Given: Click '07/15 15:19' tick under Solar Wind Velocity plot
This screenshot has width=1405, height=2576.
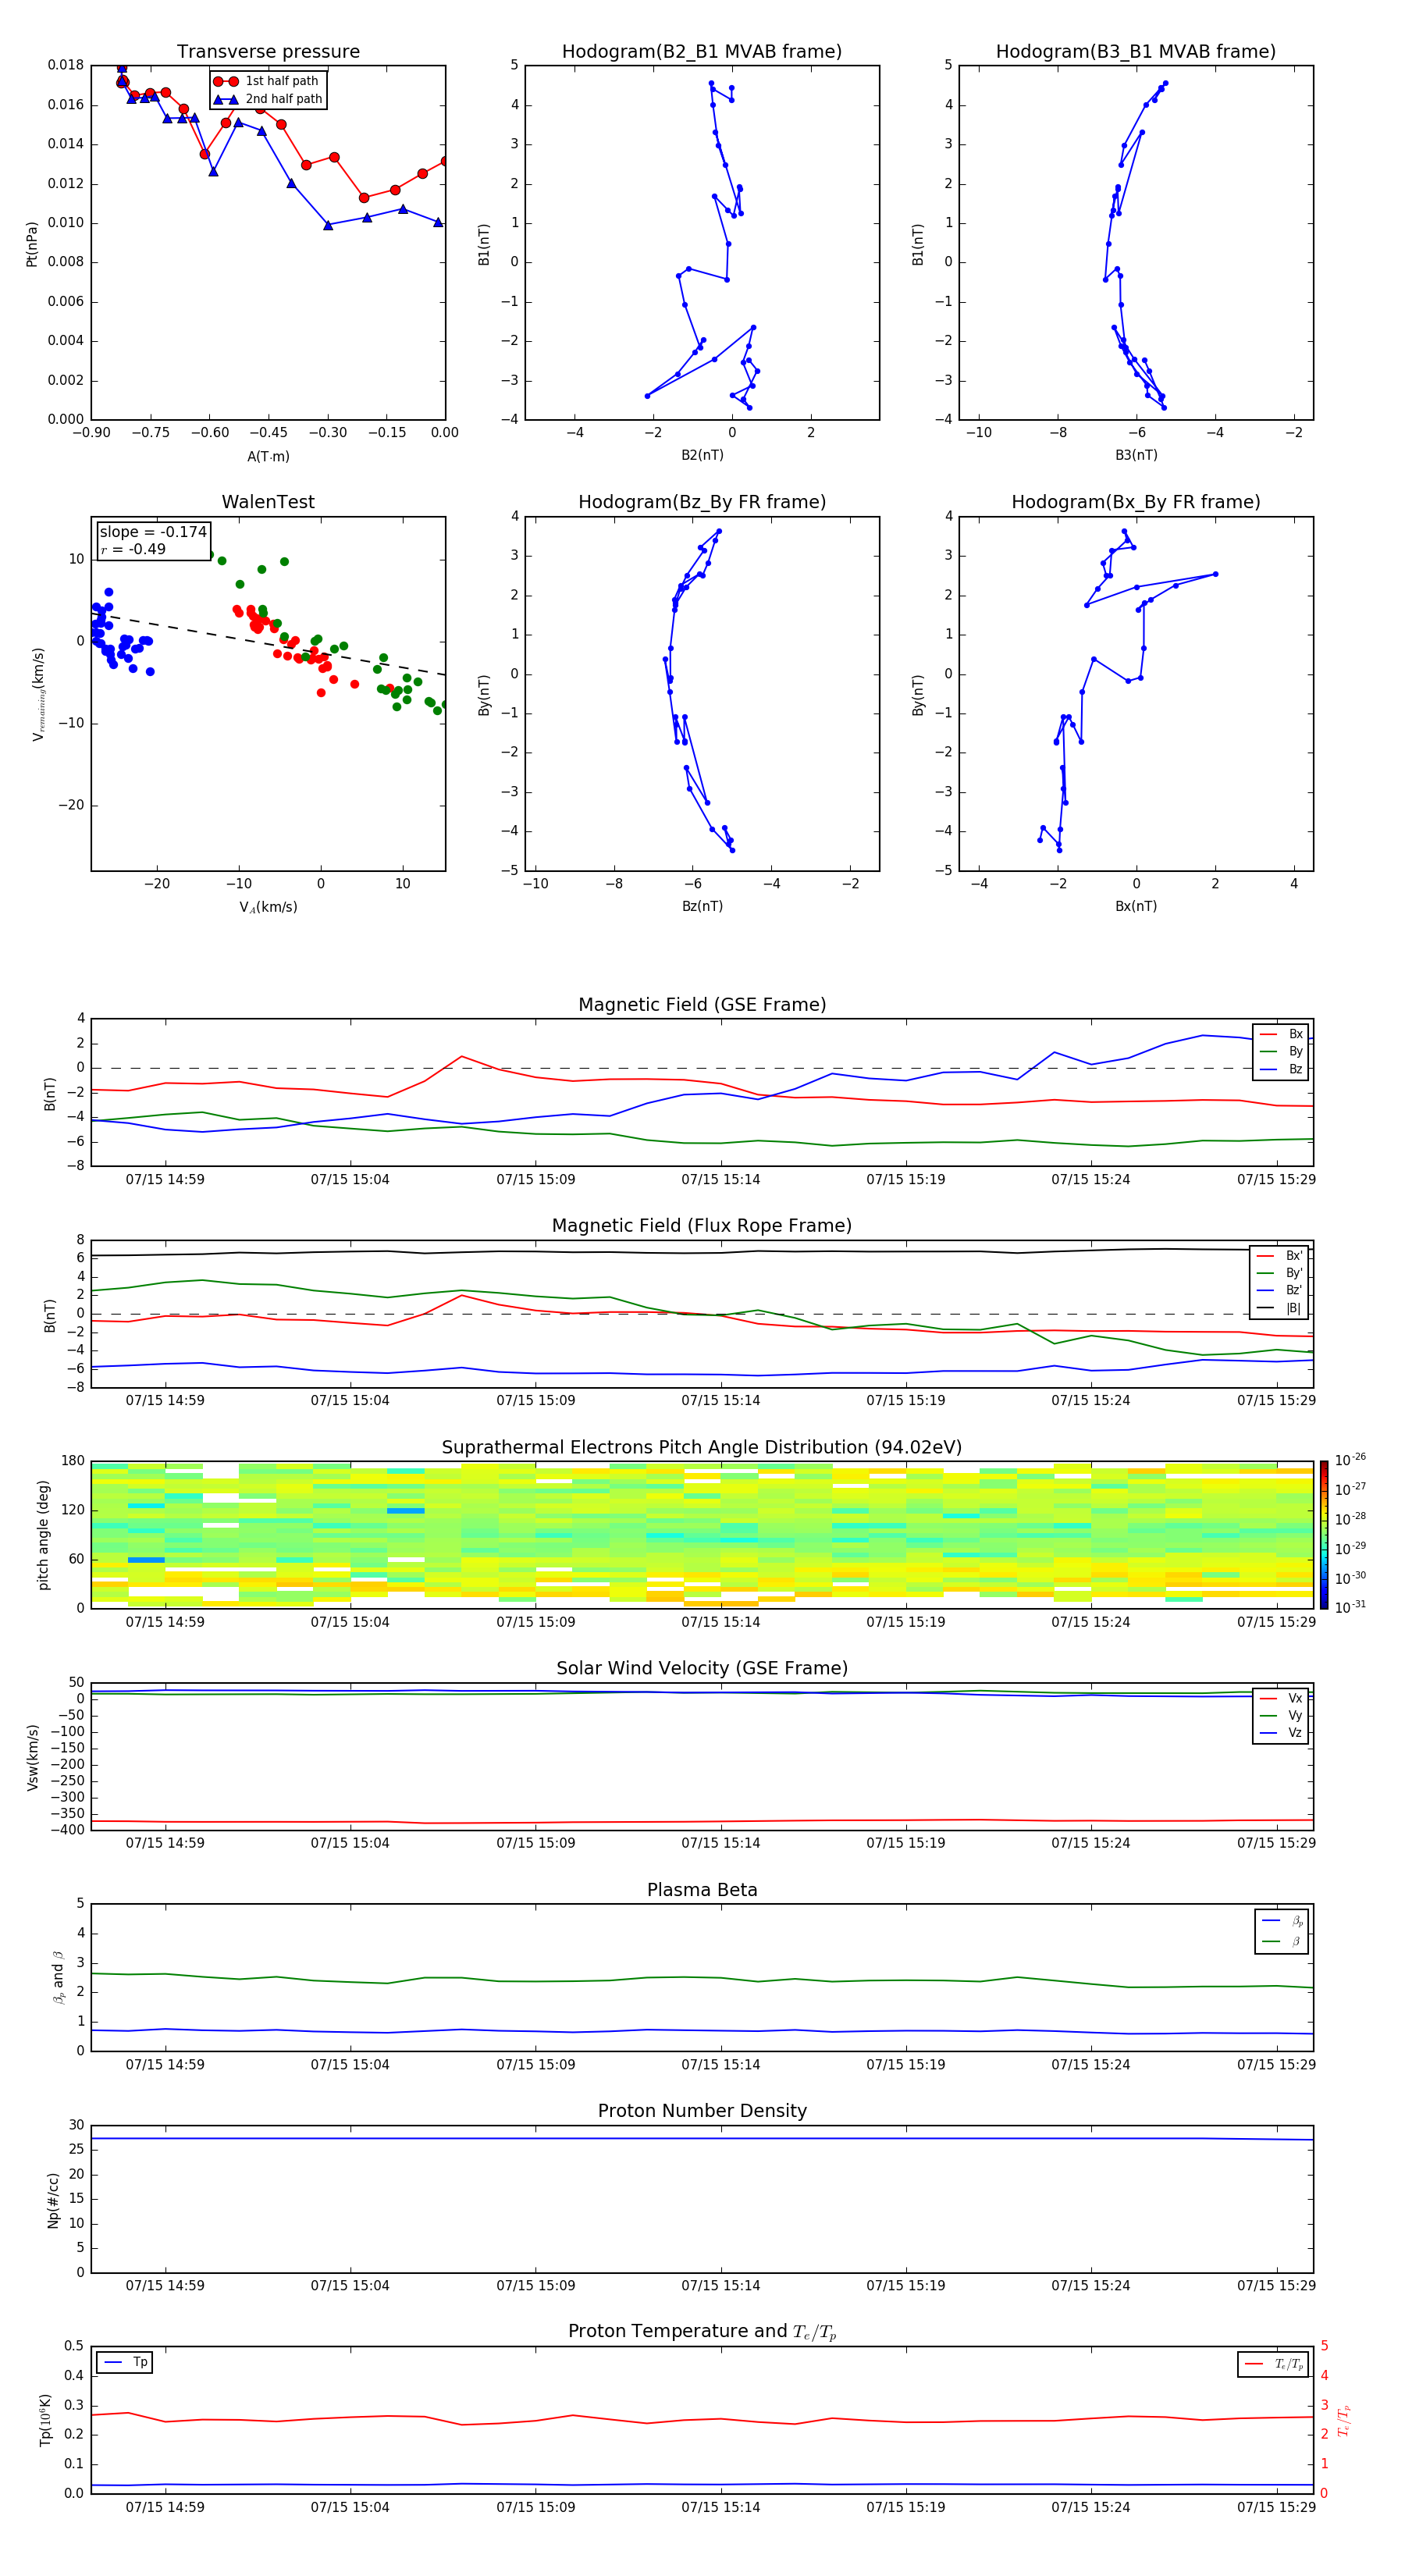Looking at the screenshot, I should (x=905, y=1843).
